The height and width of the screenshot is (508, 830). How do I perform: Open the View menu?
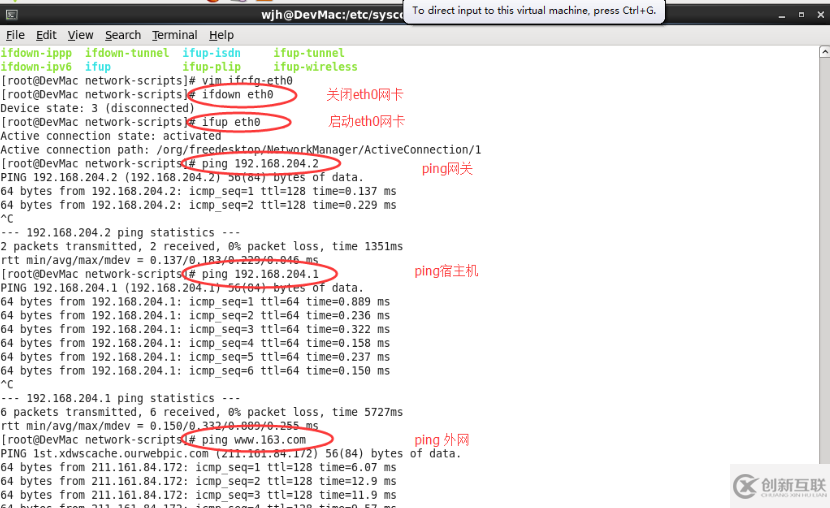click(80, 35)
